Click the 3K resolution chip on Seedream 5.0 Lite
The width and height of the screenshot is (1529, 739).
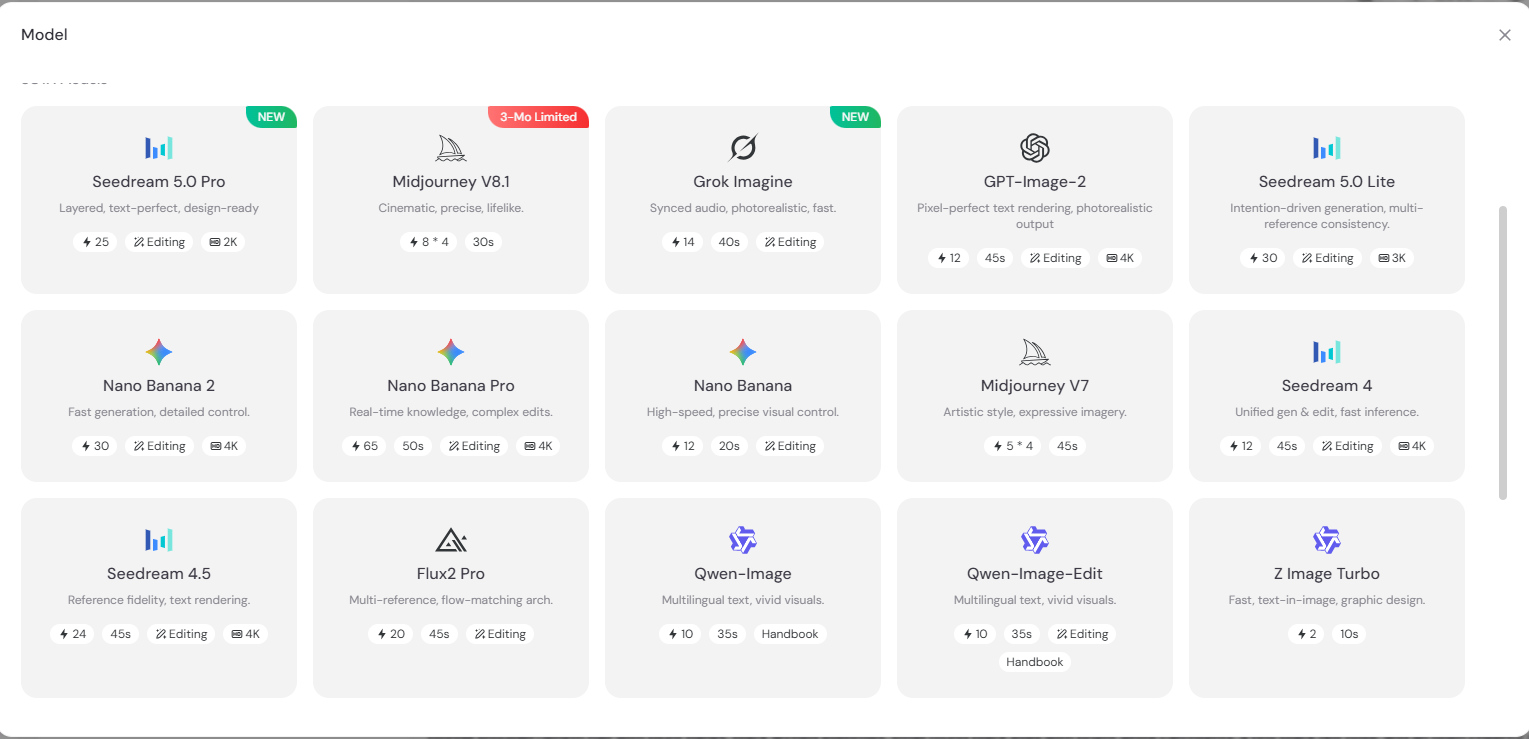(x=1391, y=258)
